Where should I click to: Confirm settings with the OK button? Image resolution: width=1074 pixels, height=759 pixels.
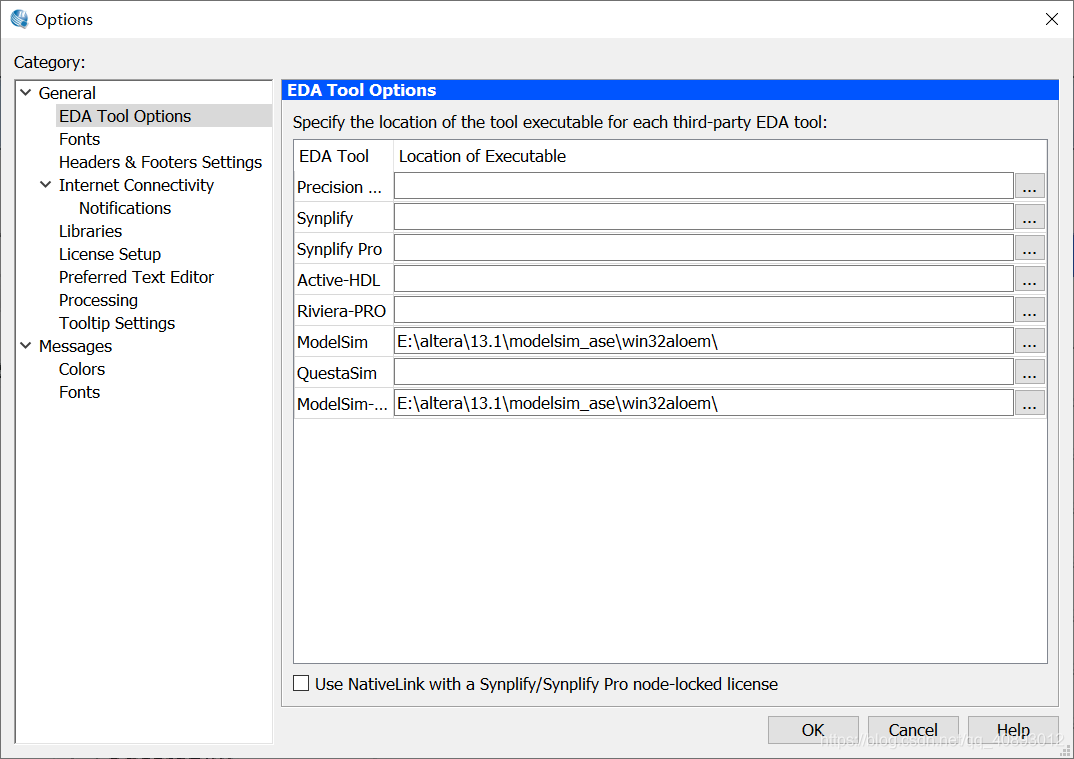coord(812,729)
